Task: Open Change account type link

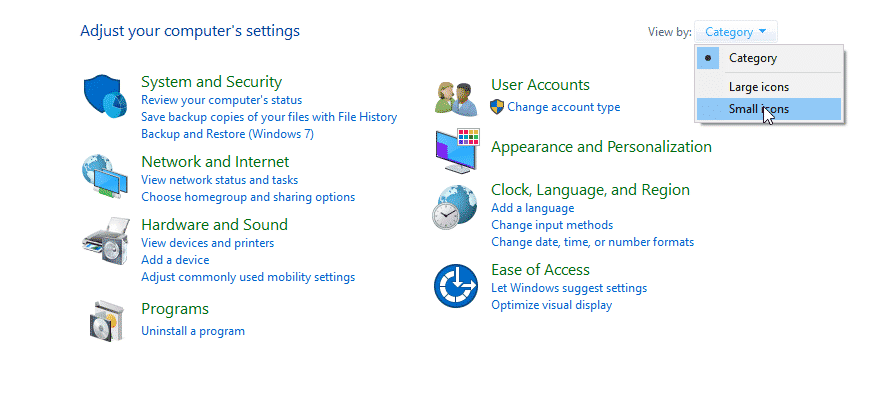Action: (563, 107)
